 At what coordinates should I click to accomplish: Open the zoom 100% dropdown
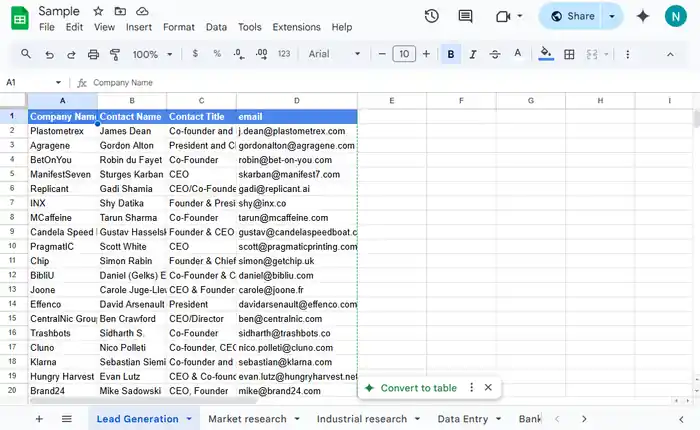[x=152, y=54]
